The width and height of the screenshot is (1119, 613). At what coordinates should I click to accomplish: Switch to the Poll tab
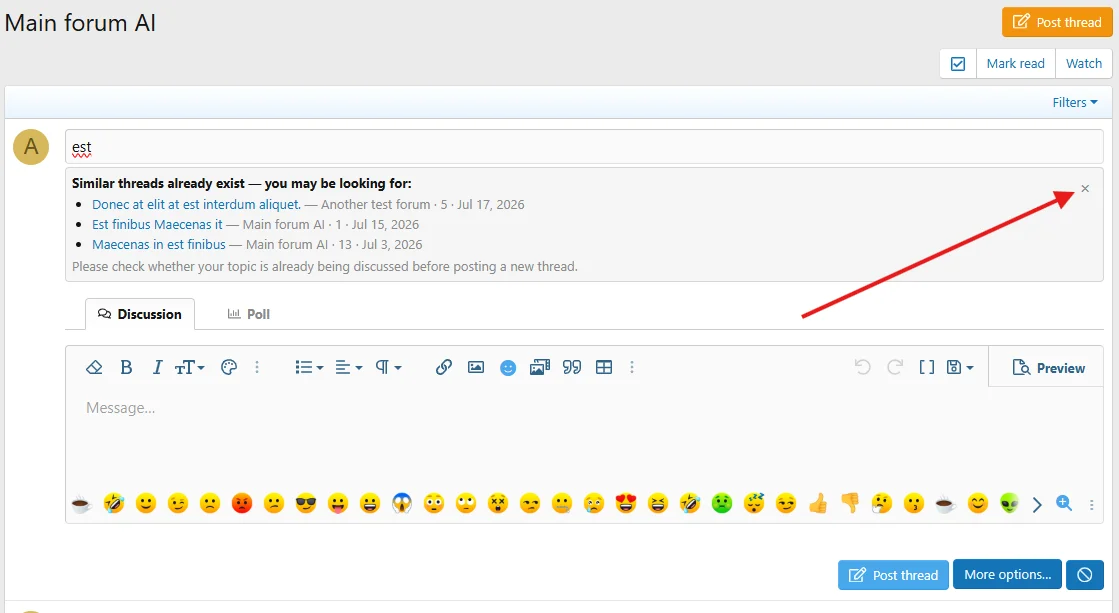click(x=248, y=314)
